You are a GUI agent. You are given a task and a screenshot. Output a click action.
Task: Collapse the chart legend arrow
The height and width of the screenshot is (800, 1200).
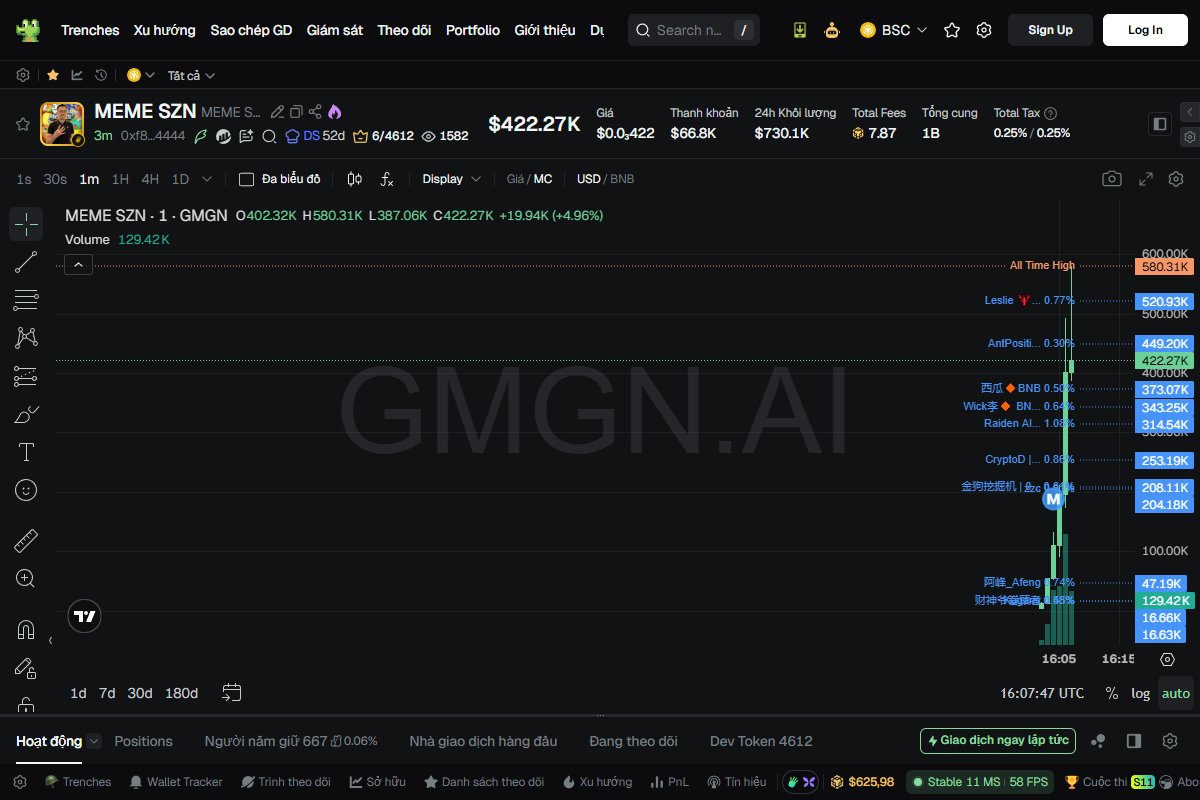coord(79,265)
